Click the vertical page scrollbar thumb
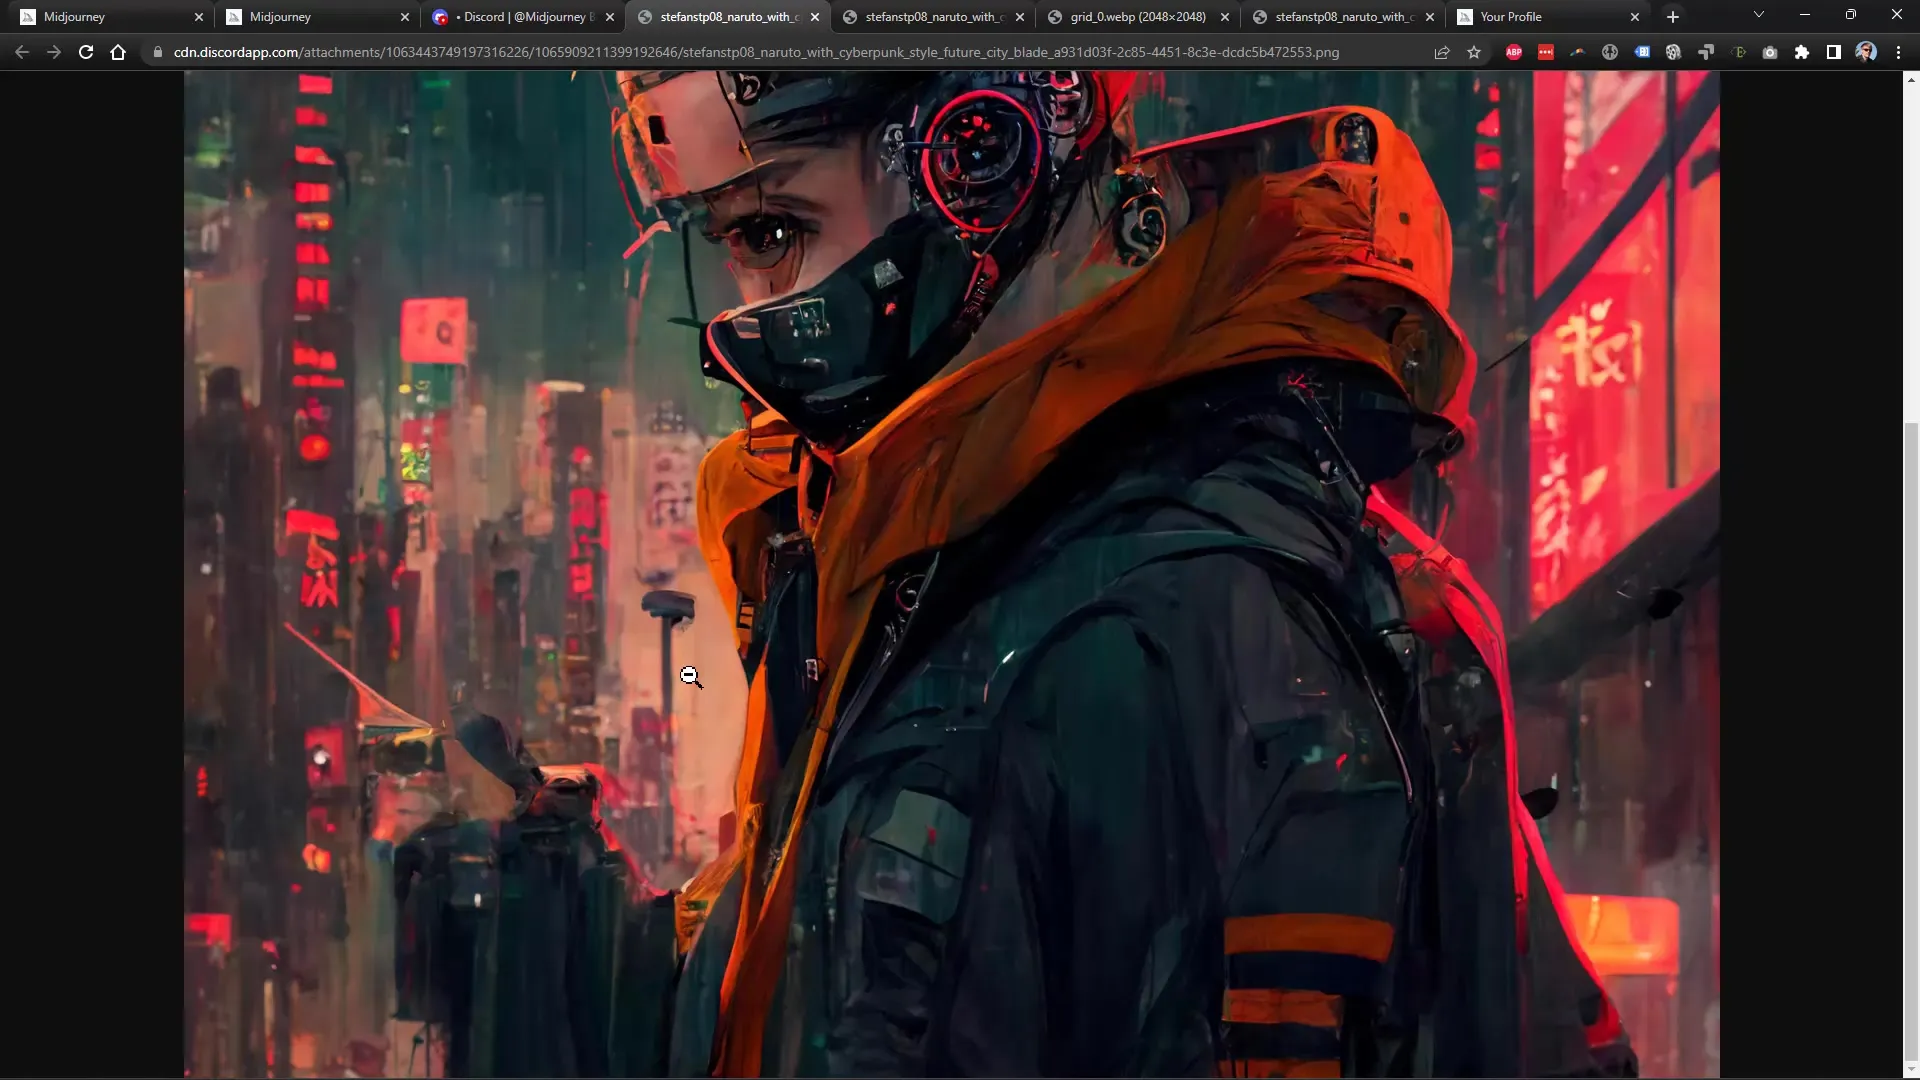 pos(1911,740)
